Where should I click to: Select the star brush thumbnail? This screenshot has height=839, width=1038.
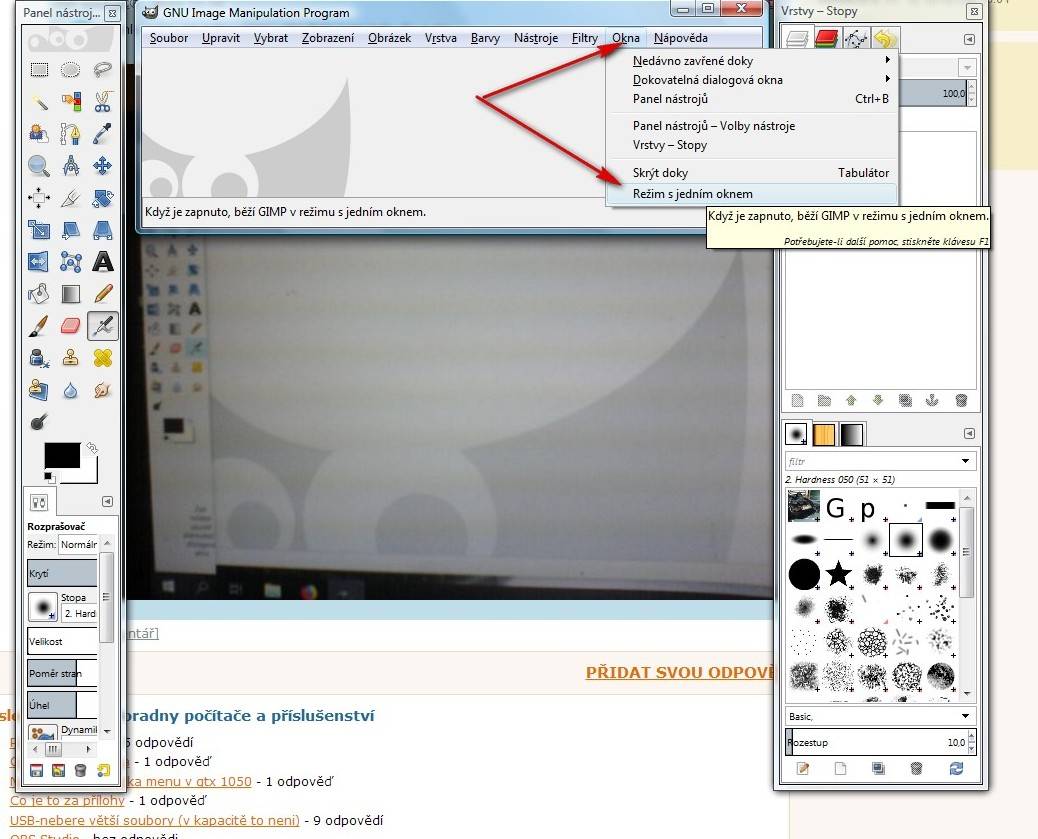(839, 573)
